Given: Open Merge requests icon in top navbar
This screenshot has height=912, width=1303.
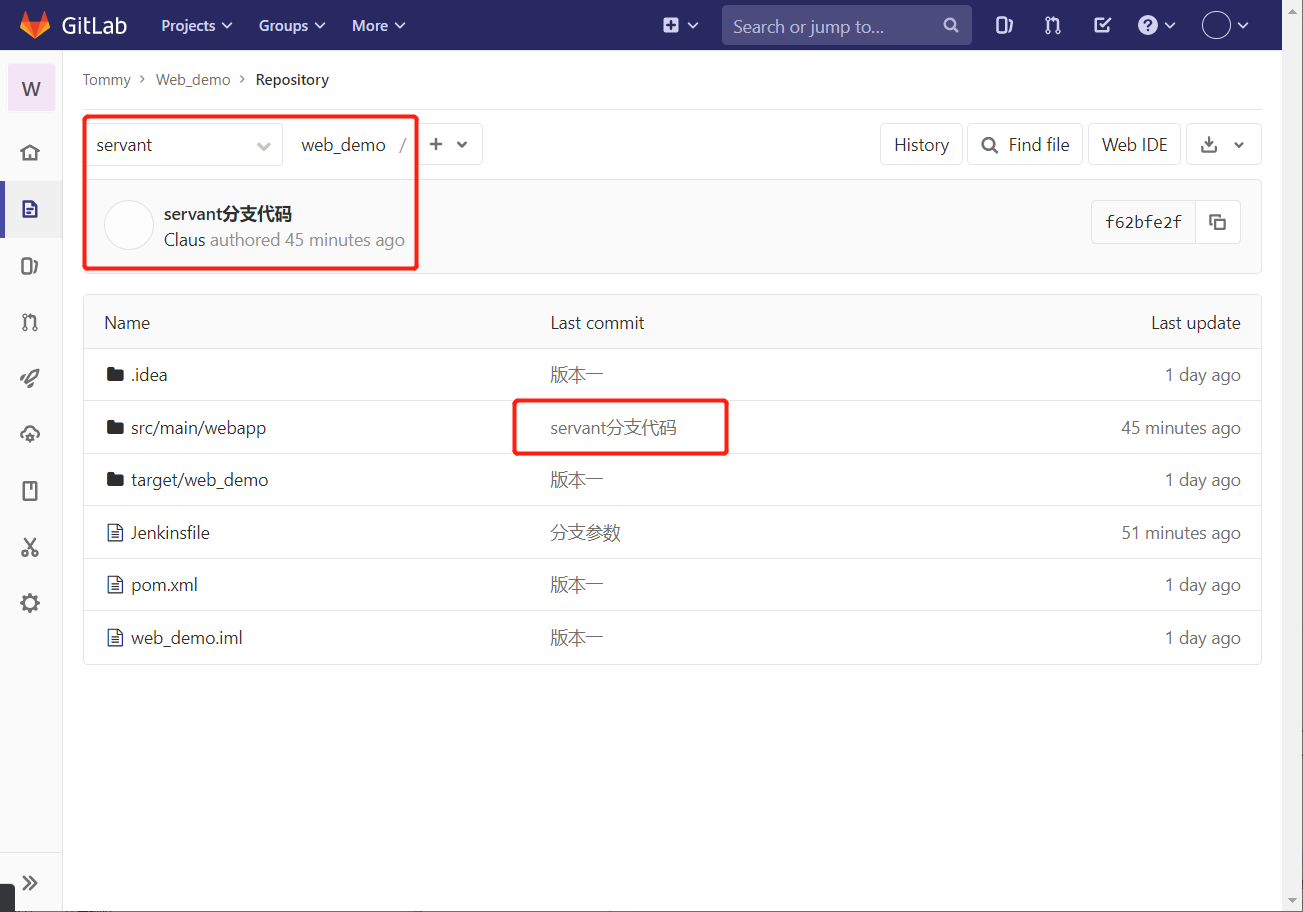Looking at the screenshot, I should 1053,26.
